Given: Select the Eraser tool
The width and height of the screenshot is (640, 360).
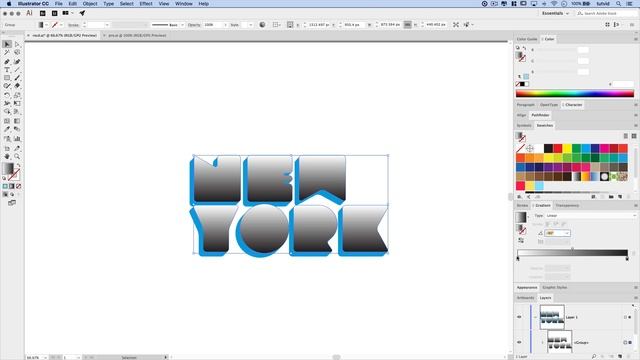Looking at the screenshot, I should tap(17, 86).
